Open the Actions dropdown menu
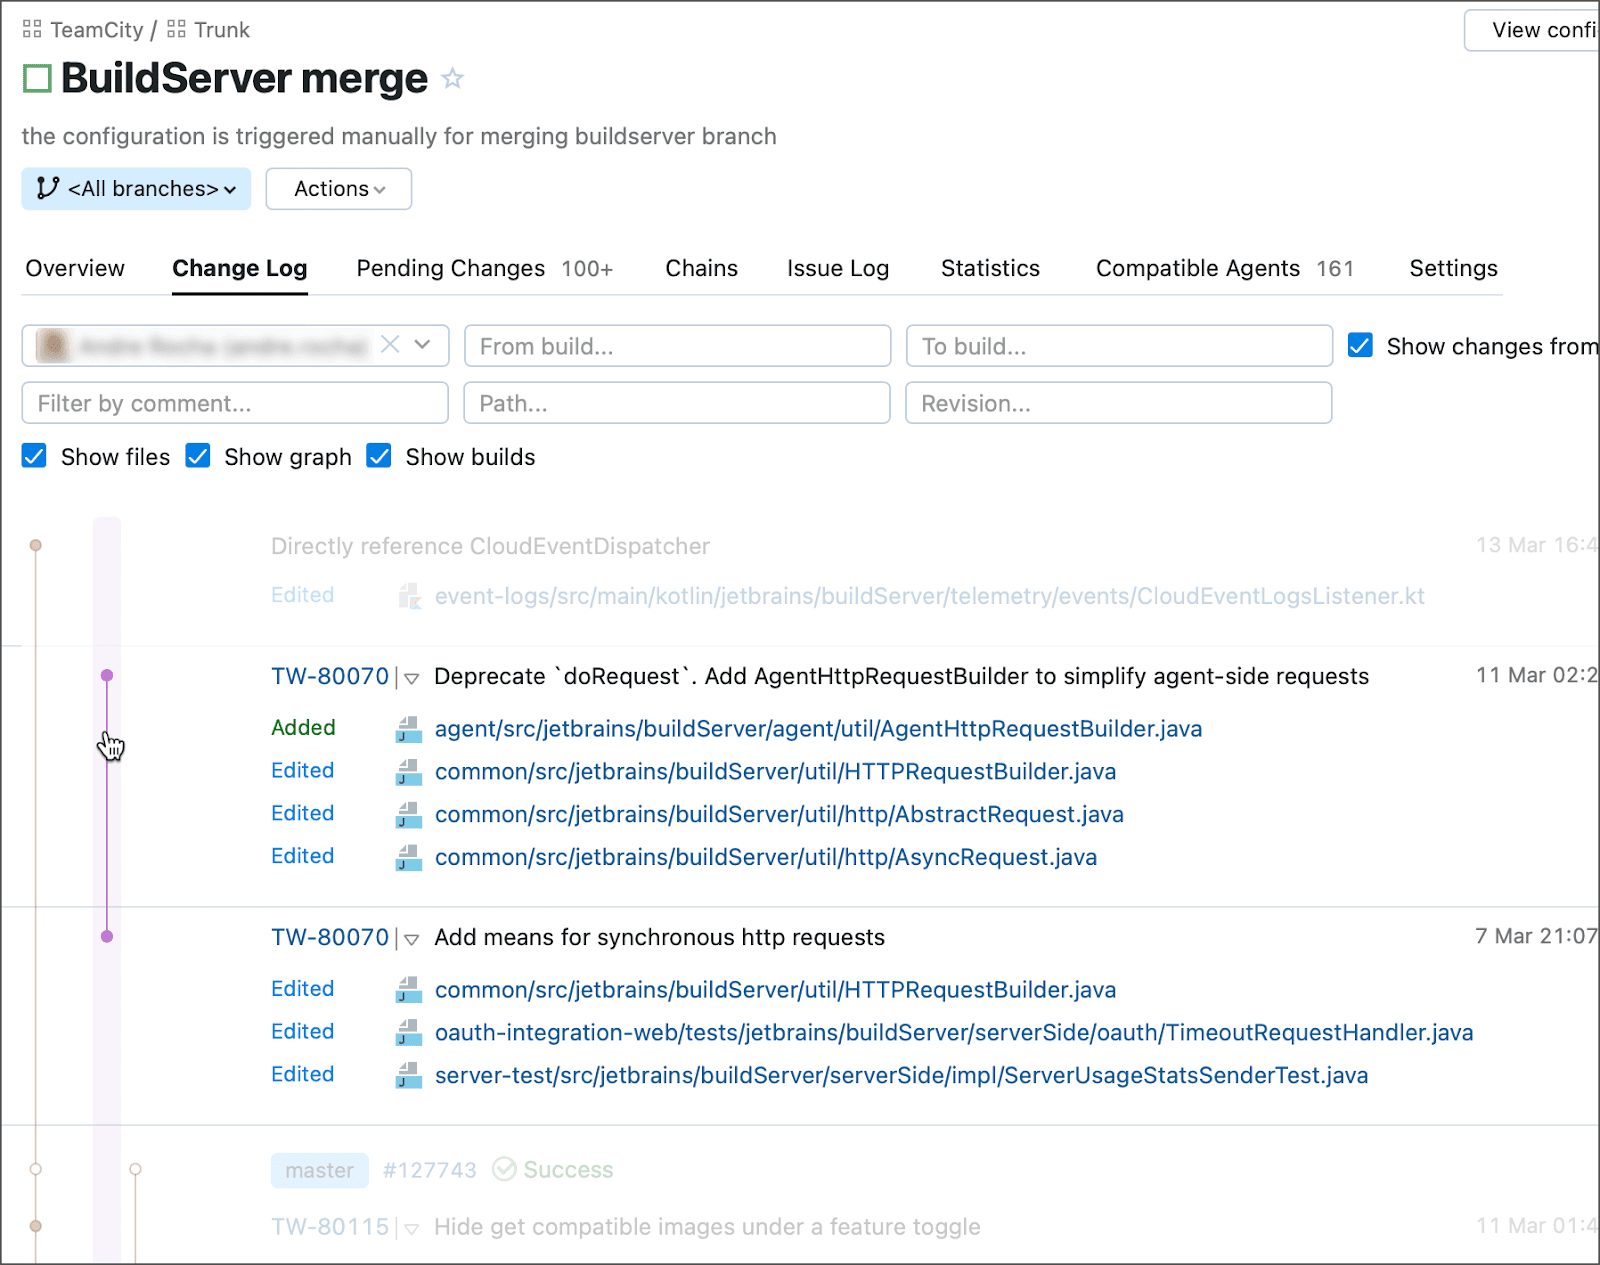 [339, 189]
